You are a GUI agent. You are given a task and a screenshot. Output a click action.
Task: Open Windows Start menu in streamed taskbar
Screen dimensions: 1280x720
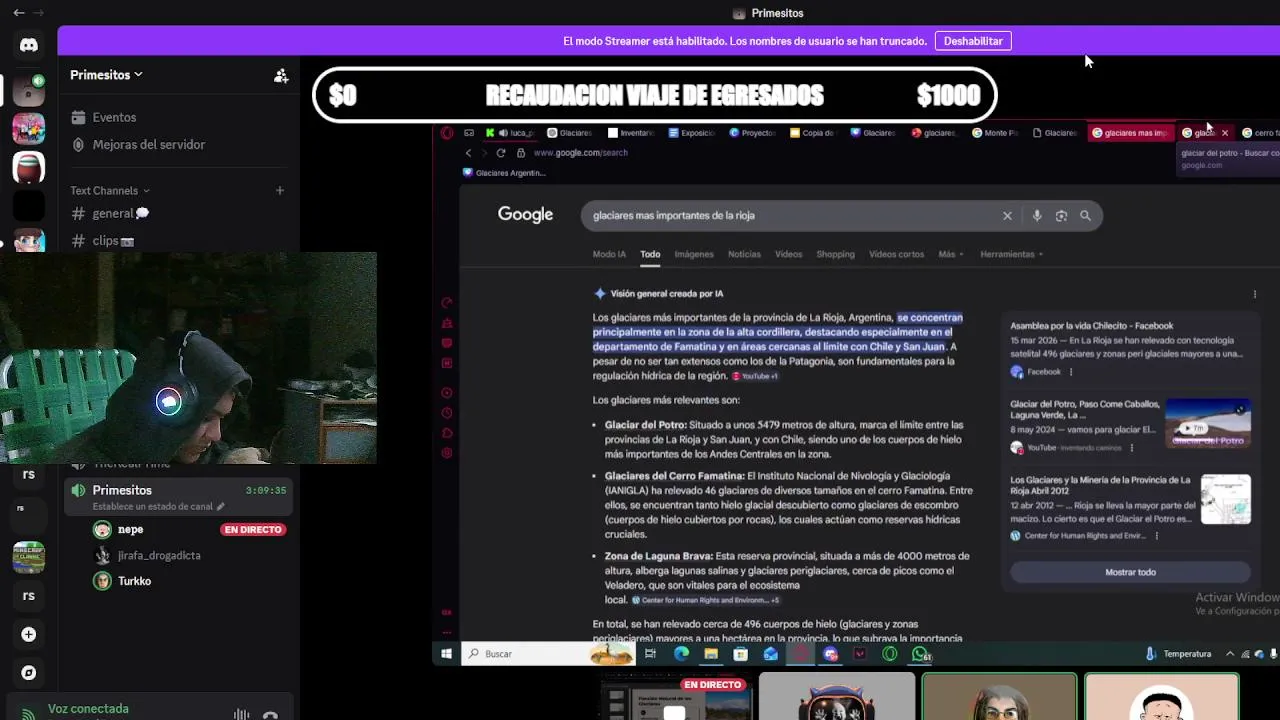tap(447, 654)
